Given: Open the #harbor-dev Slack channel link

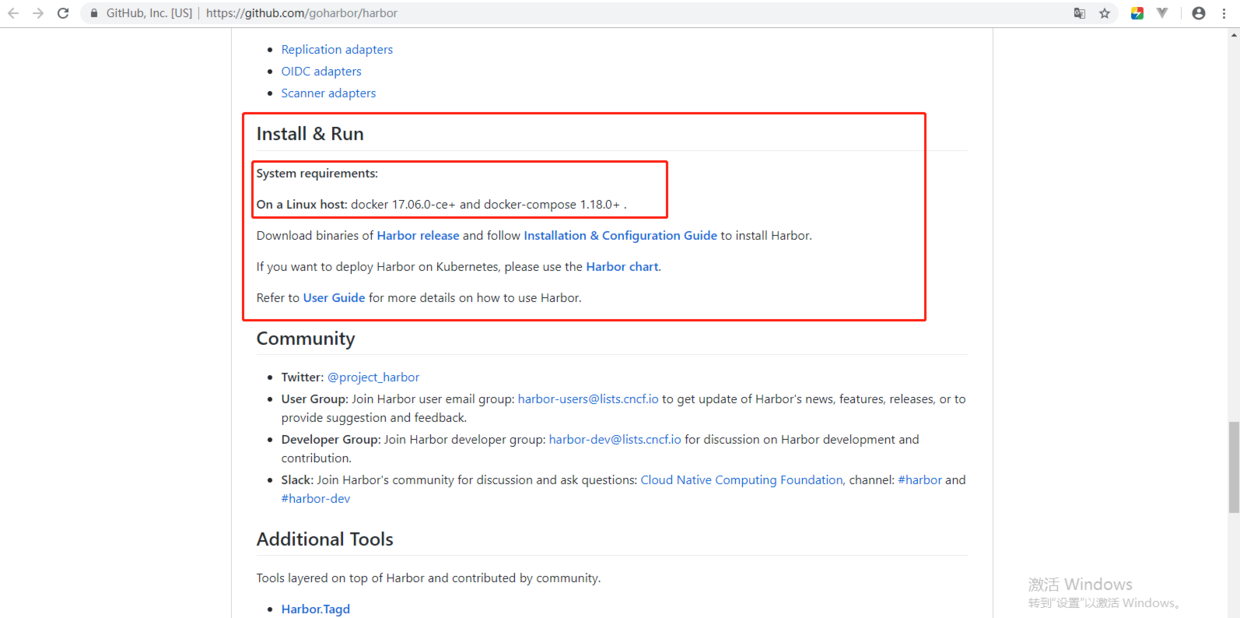Looking at the screenshot, I should (x=316, y=498).
